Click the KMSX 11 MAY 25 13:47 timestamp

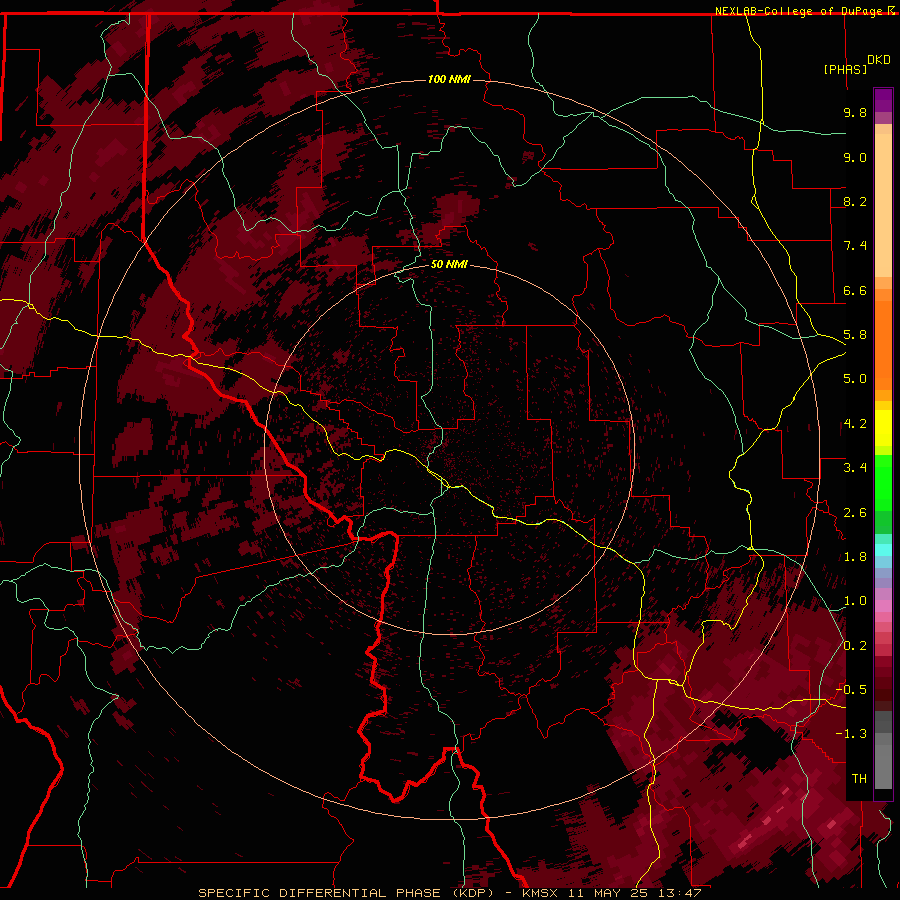(612, 893)
